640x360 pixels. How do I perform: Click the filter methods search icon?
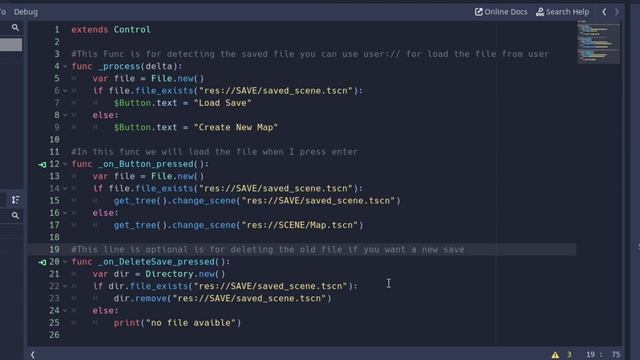coord(15,216)
